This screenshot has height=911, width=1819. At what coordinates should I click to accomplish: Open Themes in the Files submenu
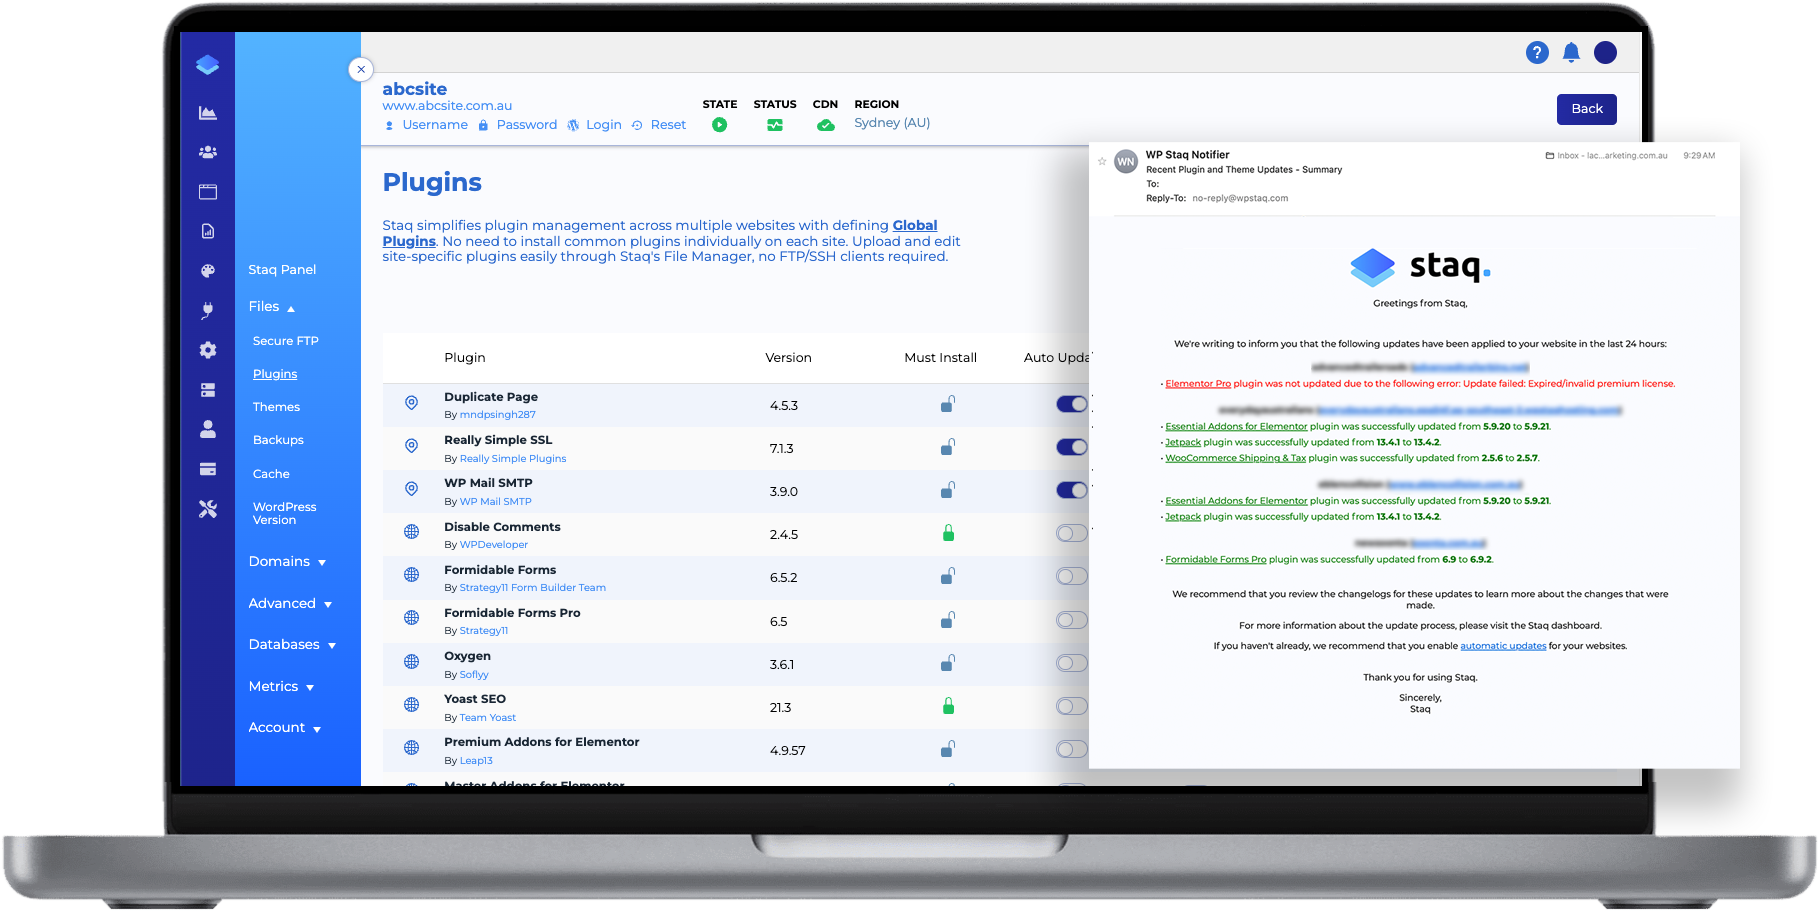[x=276, y=407]
